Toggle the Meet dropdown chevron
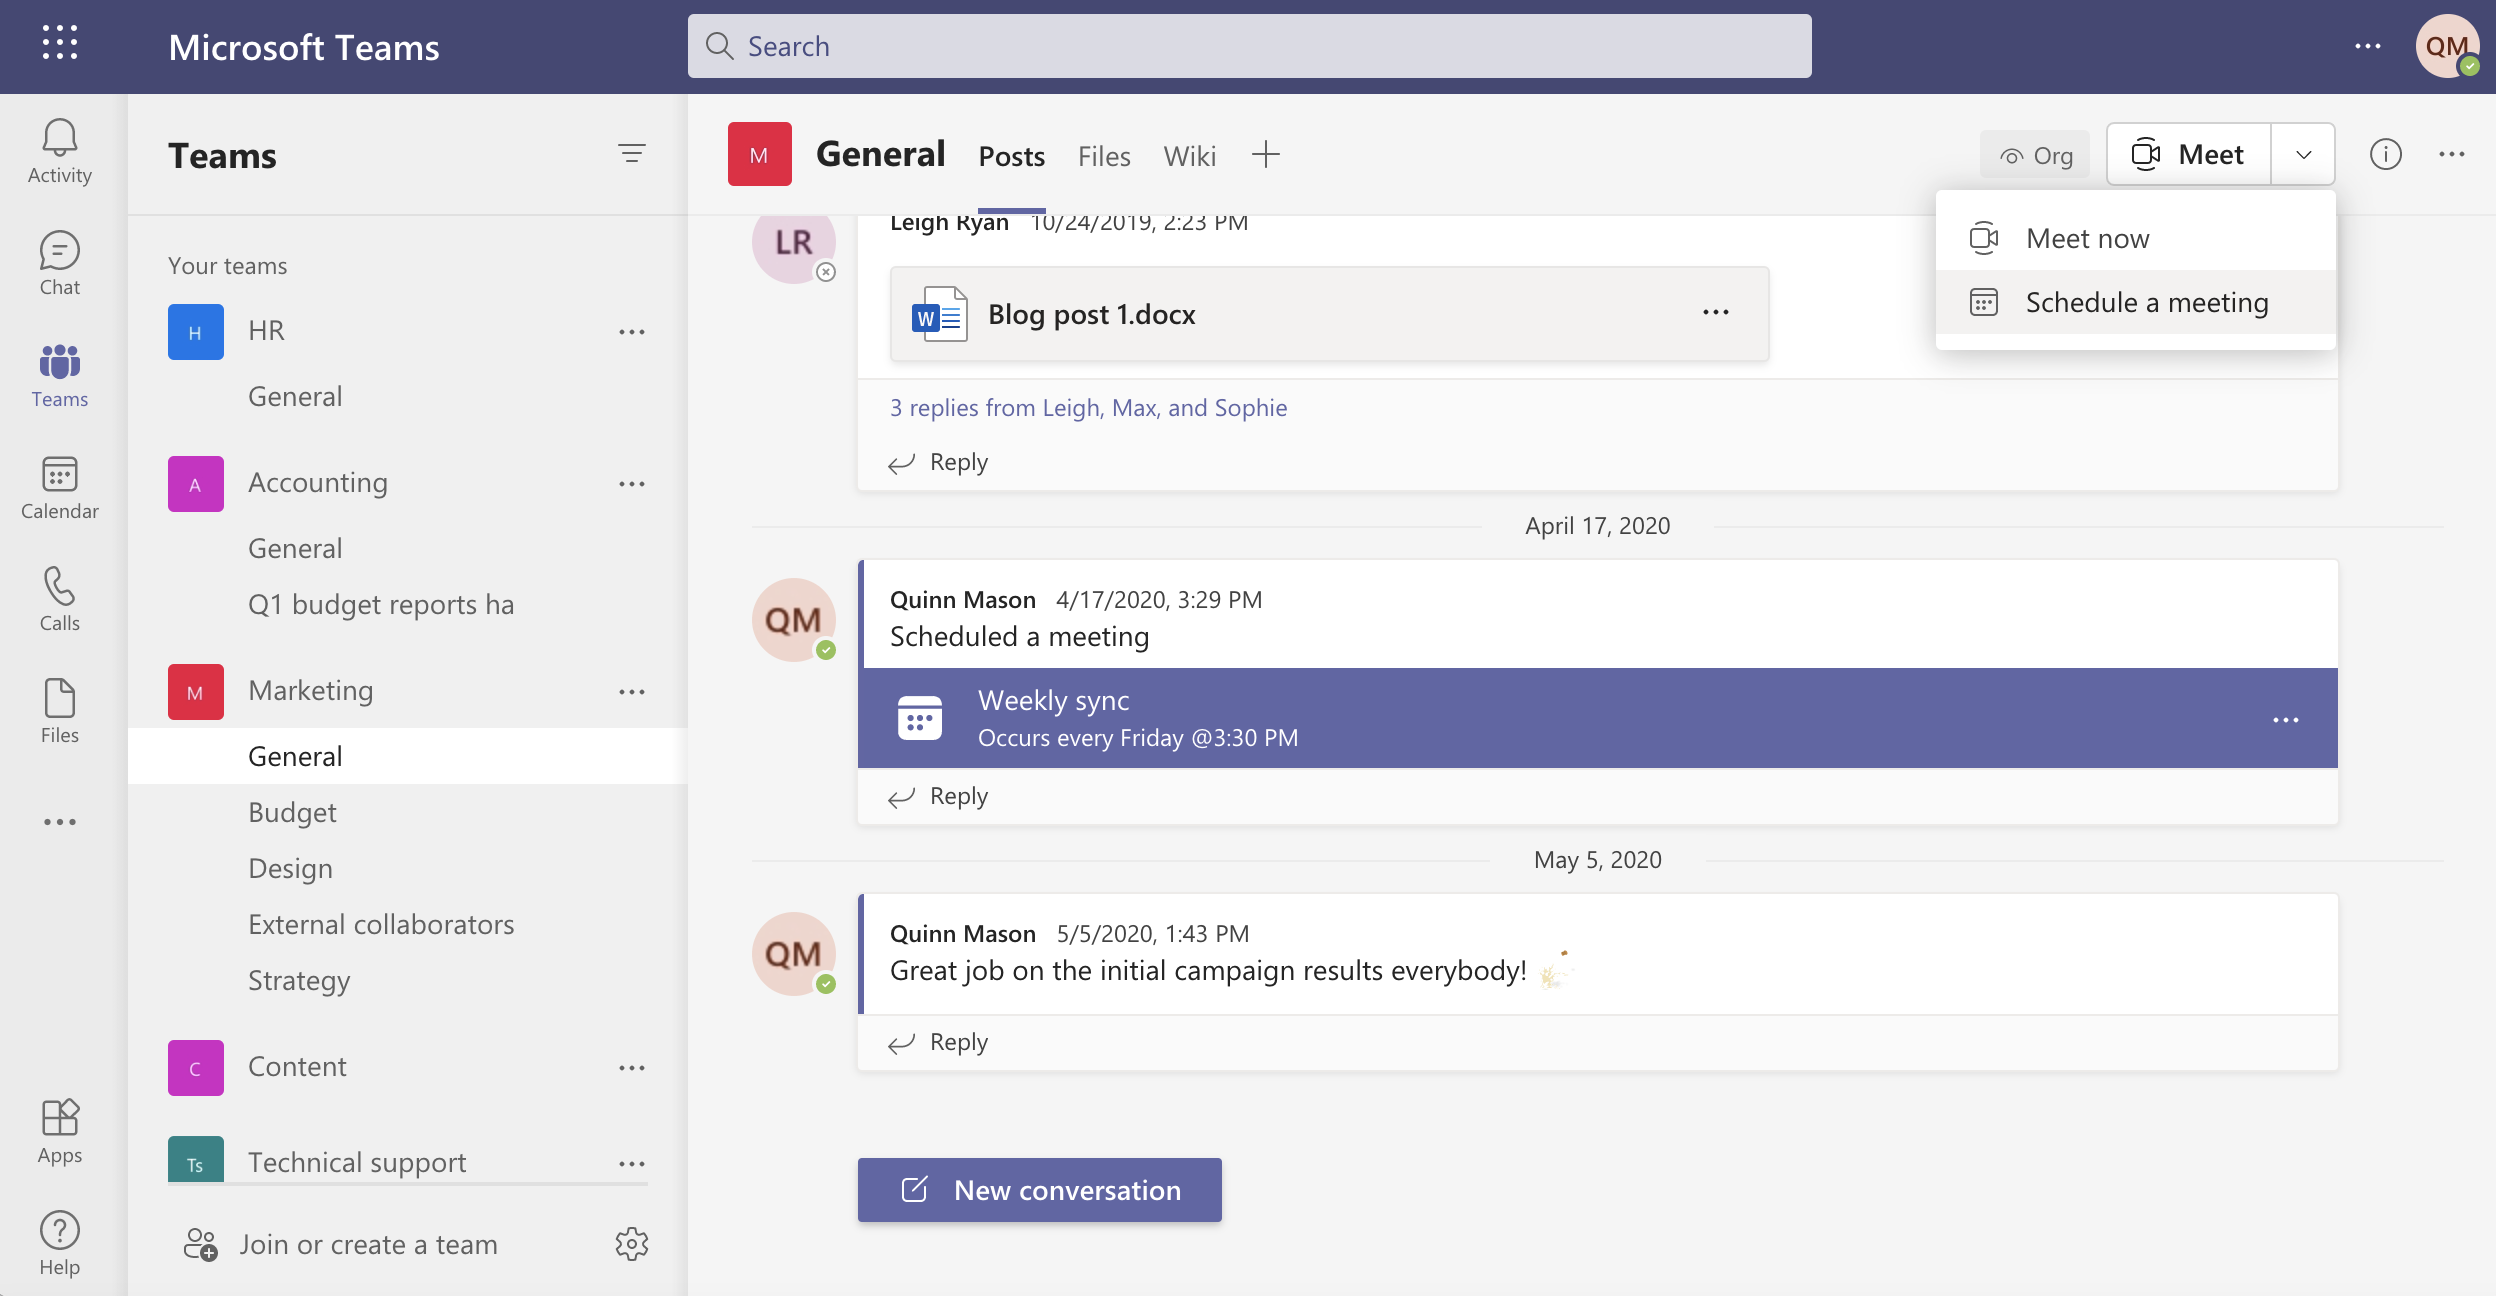2496x1296 pixels. pyautogui.click(x=2304, y=155)
